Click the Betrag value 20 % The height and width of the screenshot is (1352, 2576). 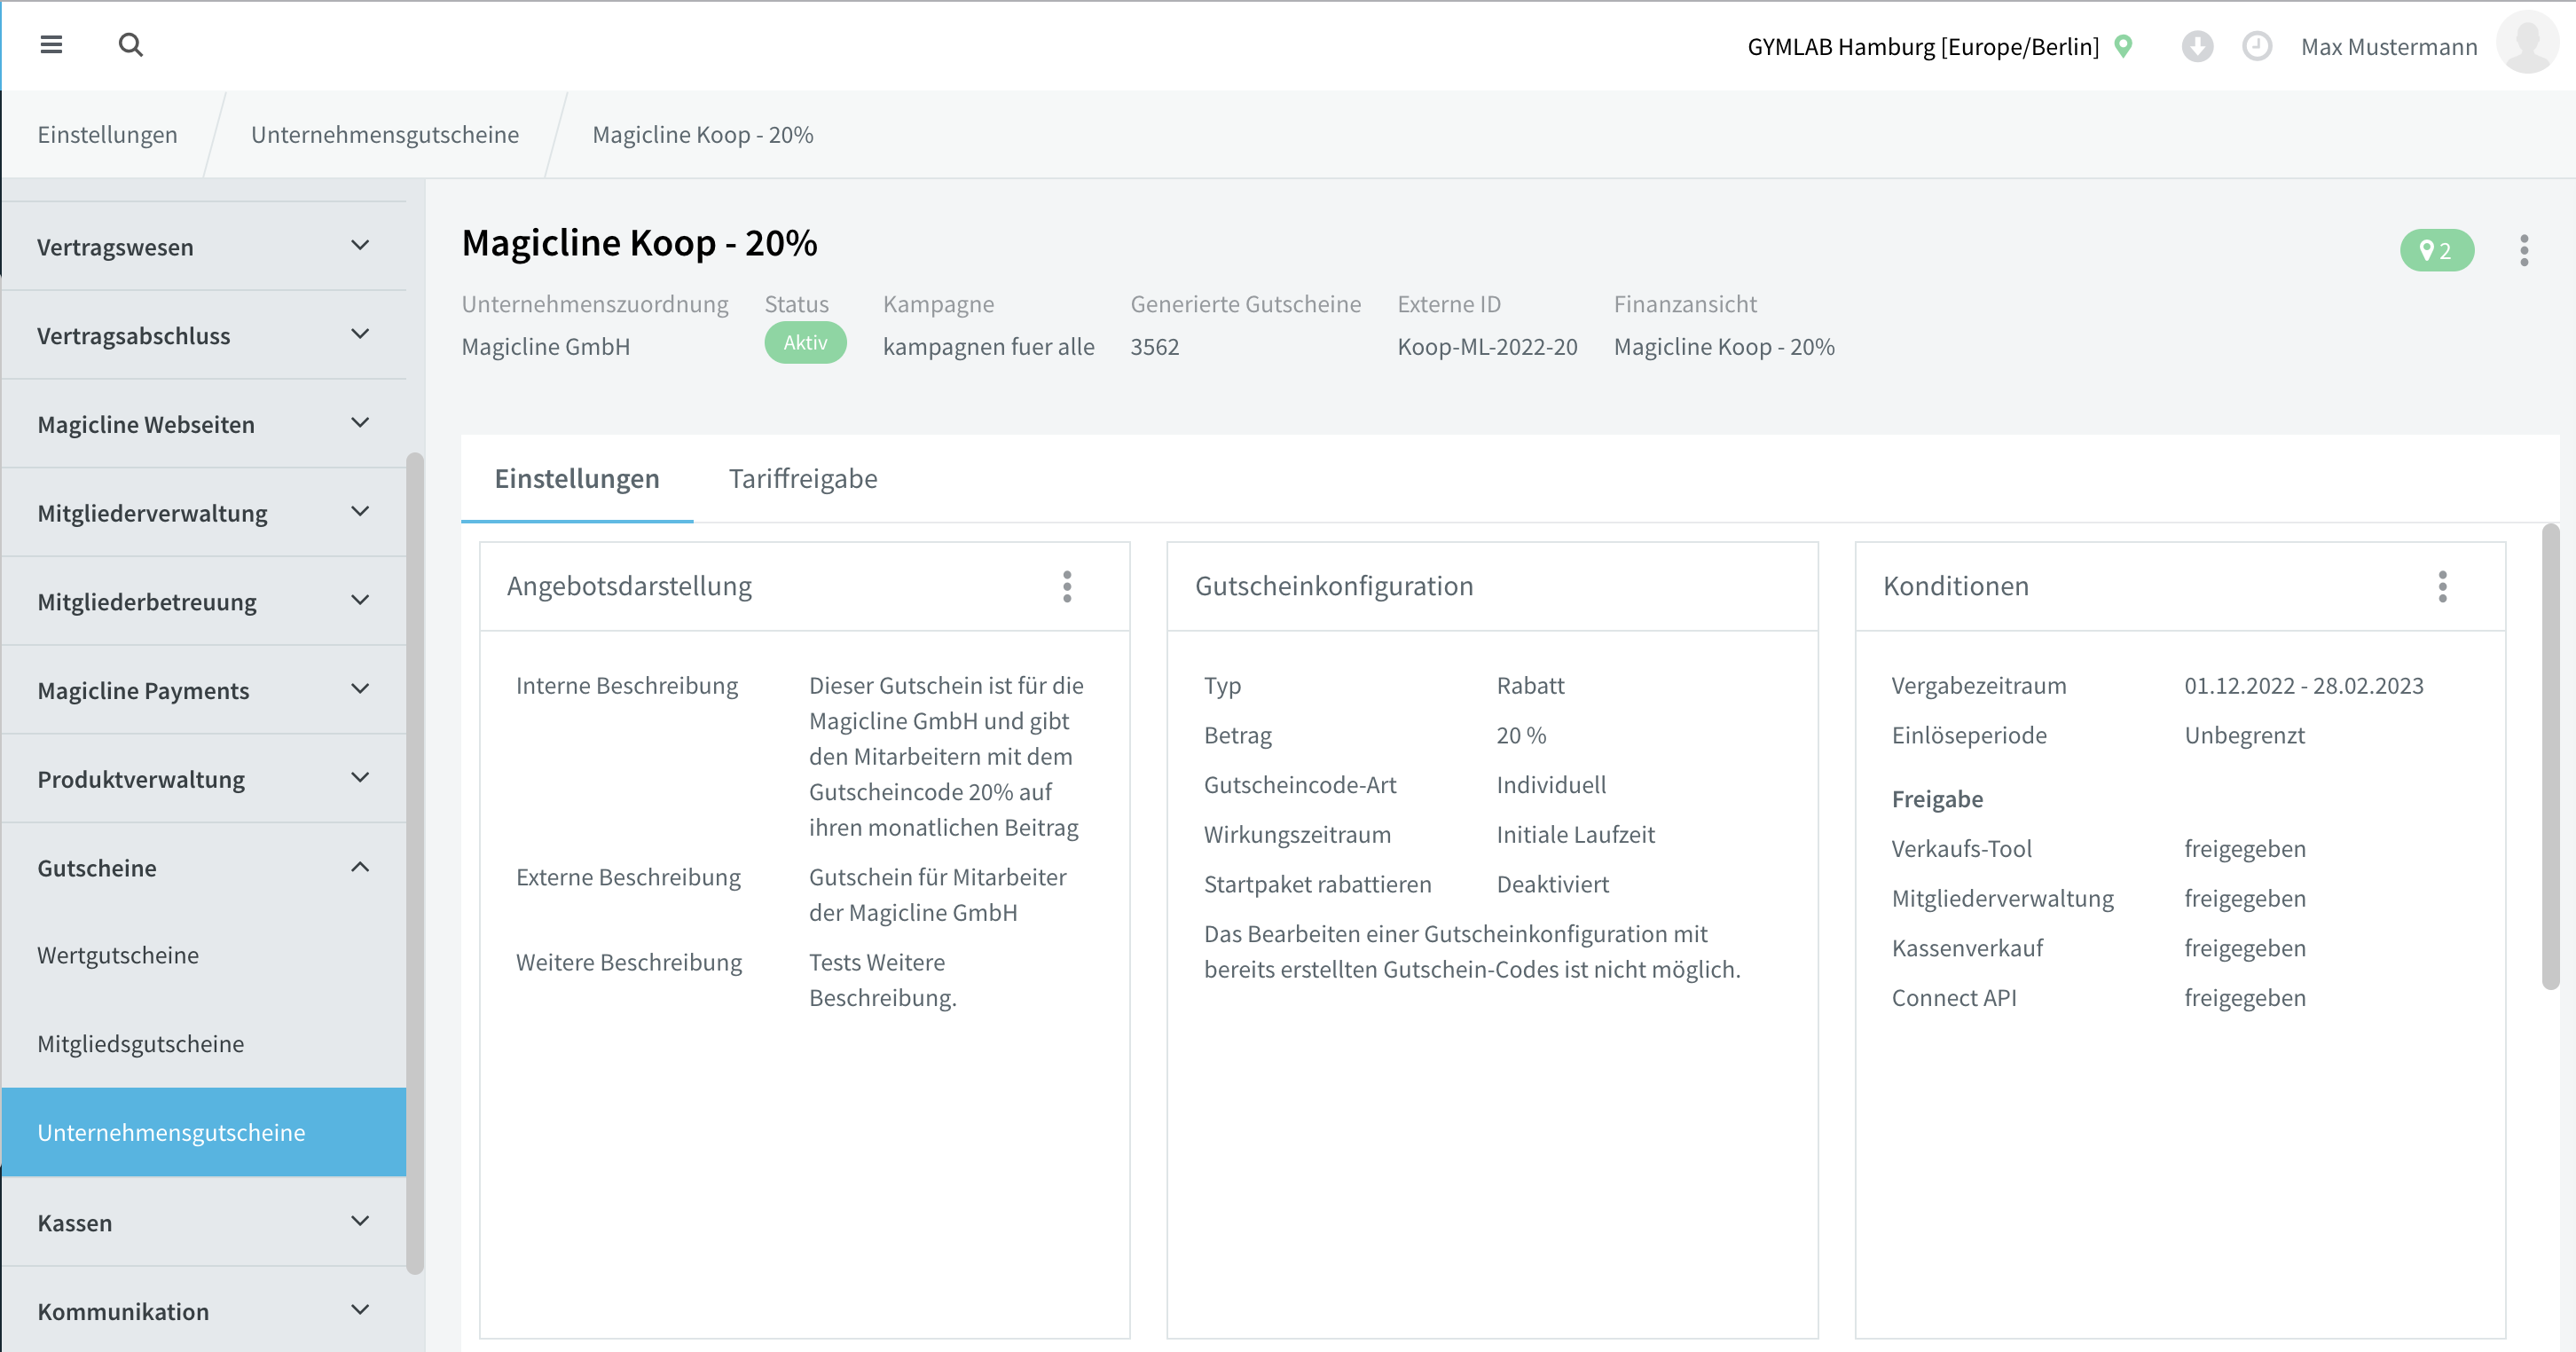click(1521, 735)
